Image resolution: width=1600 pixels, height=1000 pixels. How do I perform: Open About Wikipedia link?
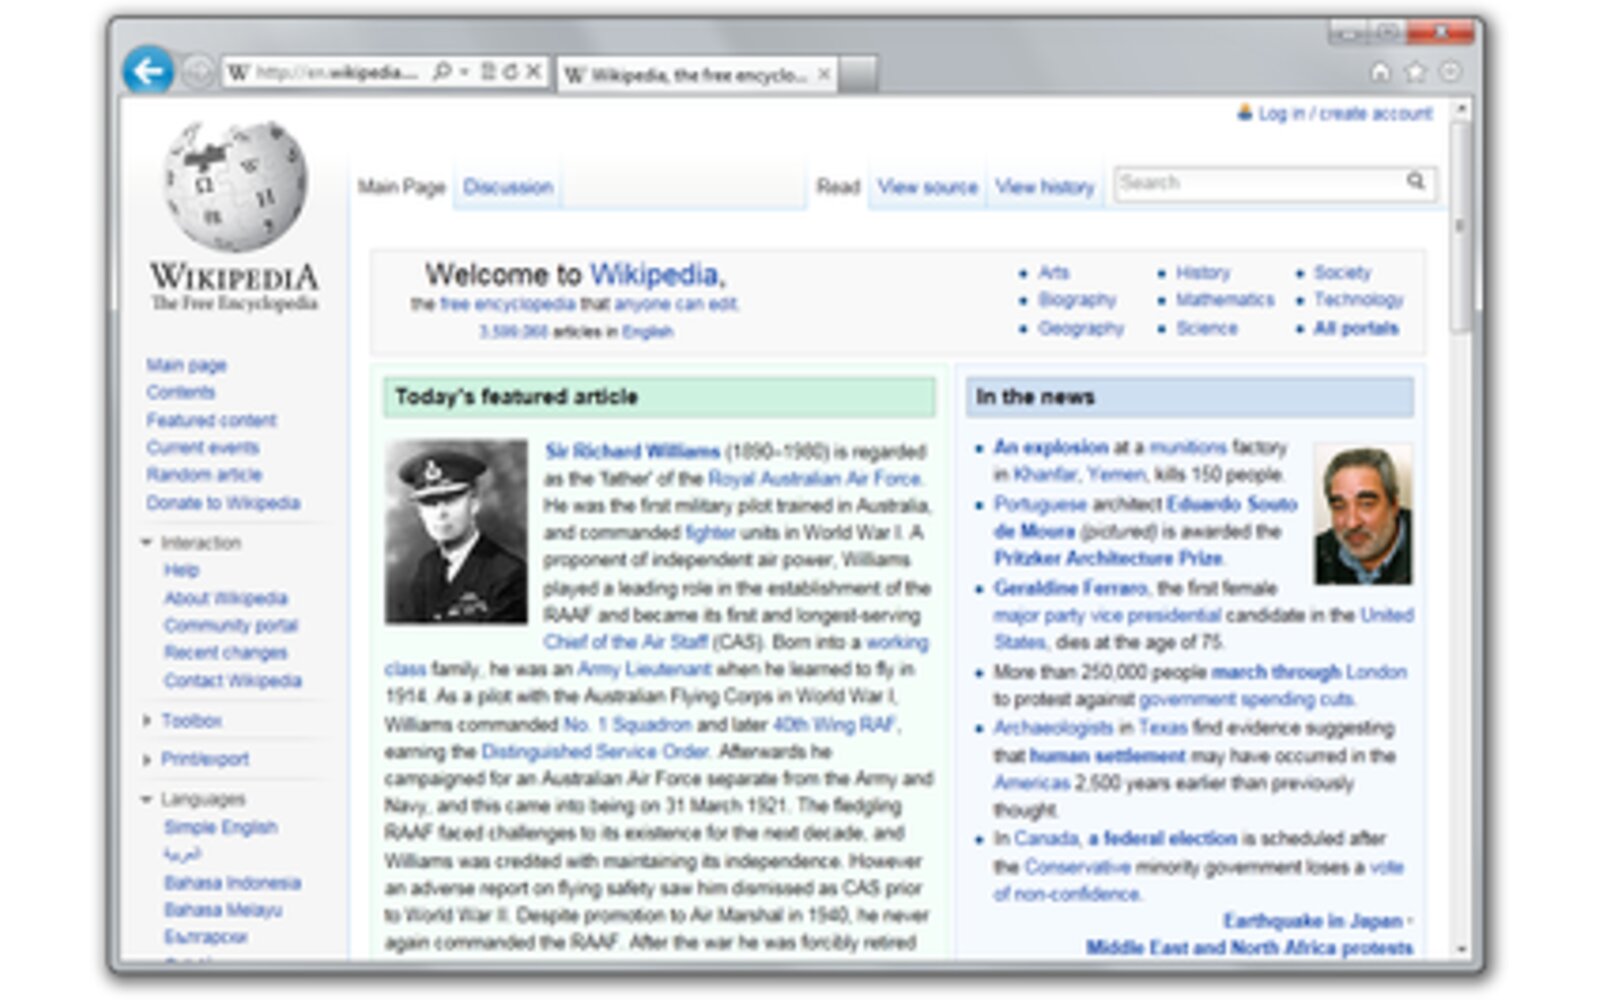(226, 598)
